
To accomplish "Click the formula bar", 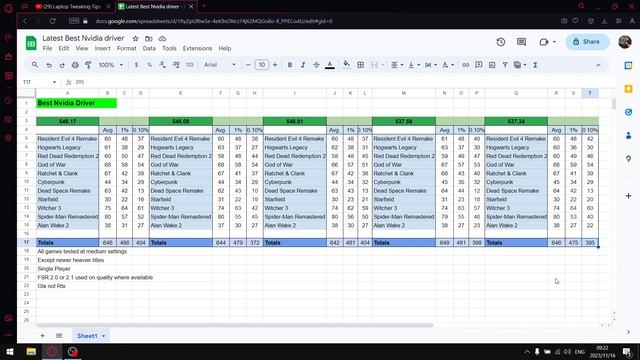I will [x=343, y=82].
